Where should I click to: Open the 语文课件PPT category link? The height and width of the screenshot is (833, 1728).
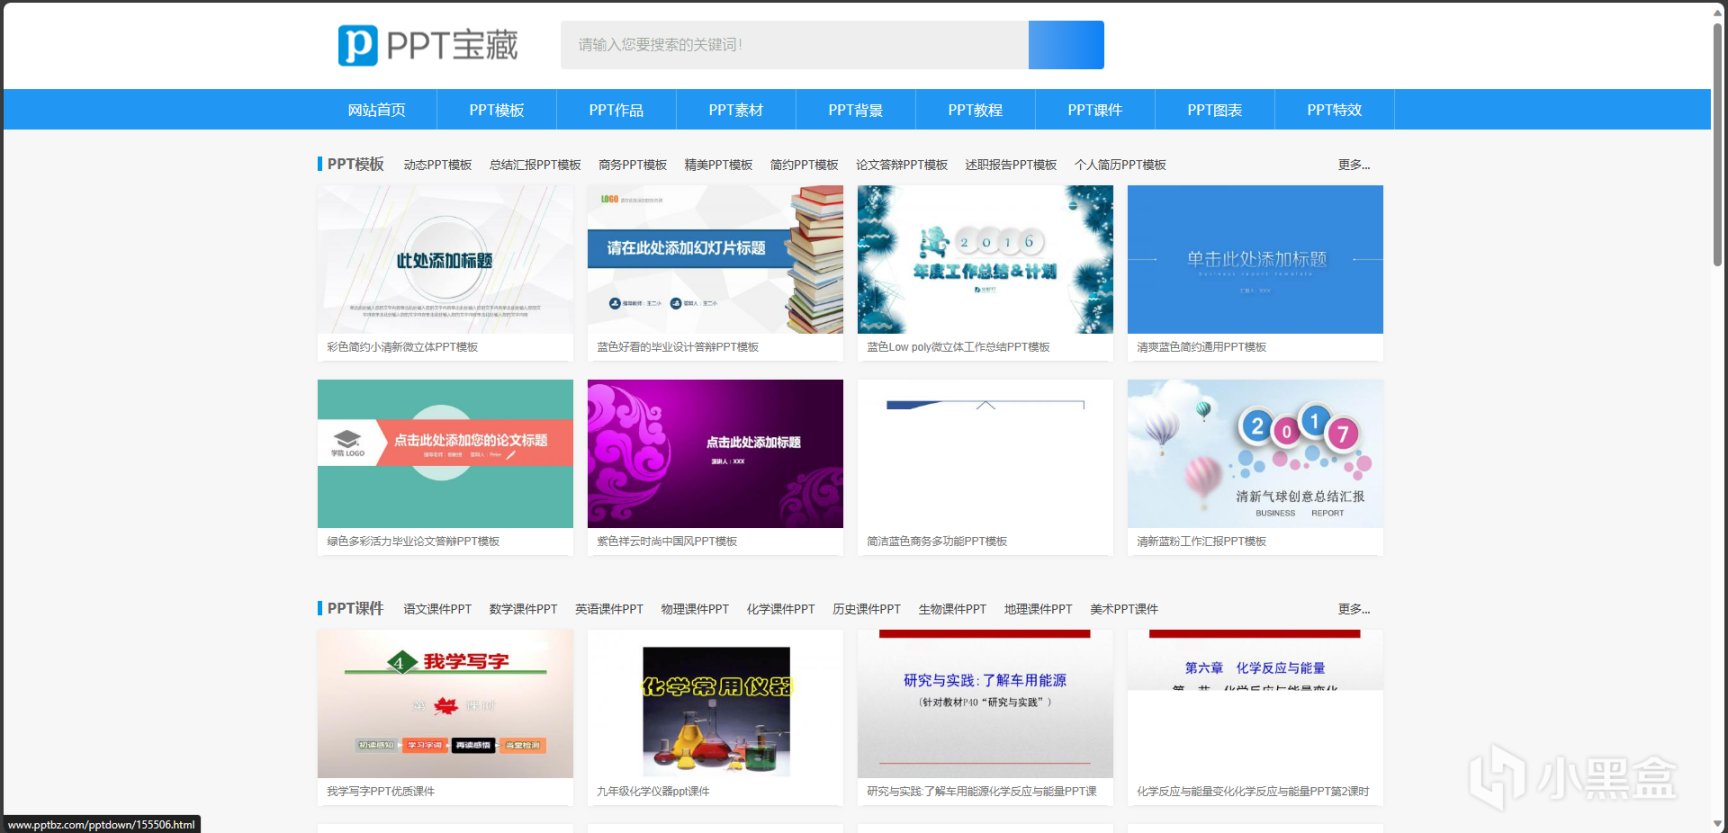438,609
